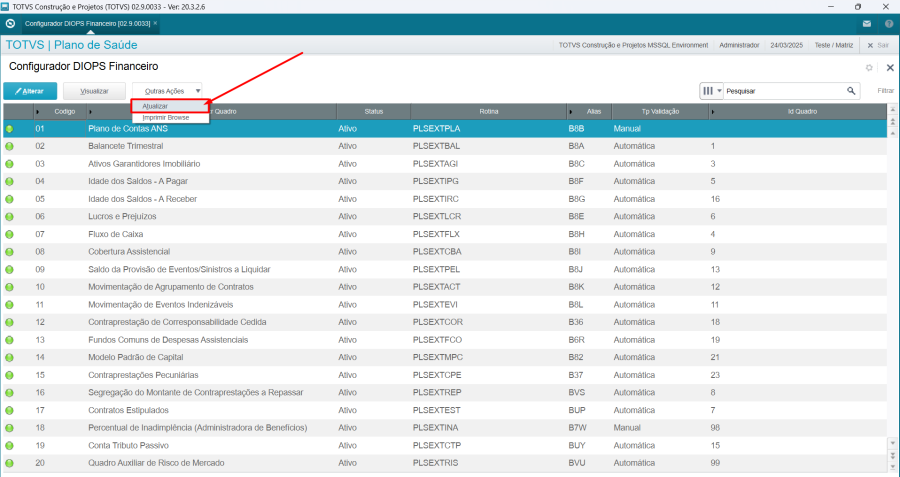Viewport: 900px width, 477px height.
Task: Open the help question mark icon
Action: [x=889, y=24]
